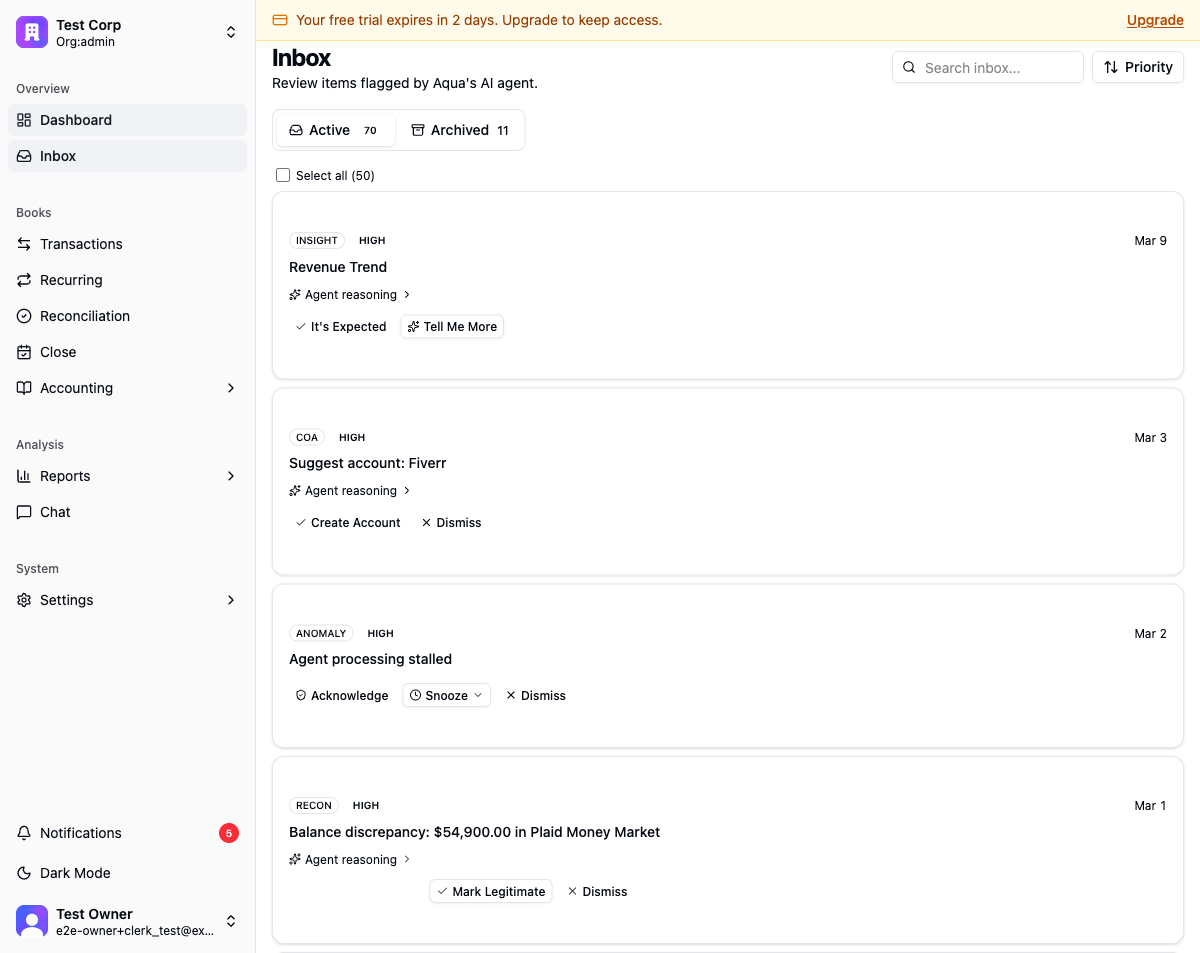This screenshot has width=1200, height=953.
Task: Go to Reconciliation check-circle icon
Action: (24, 316)
